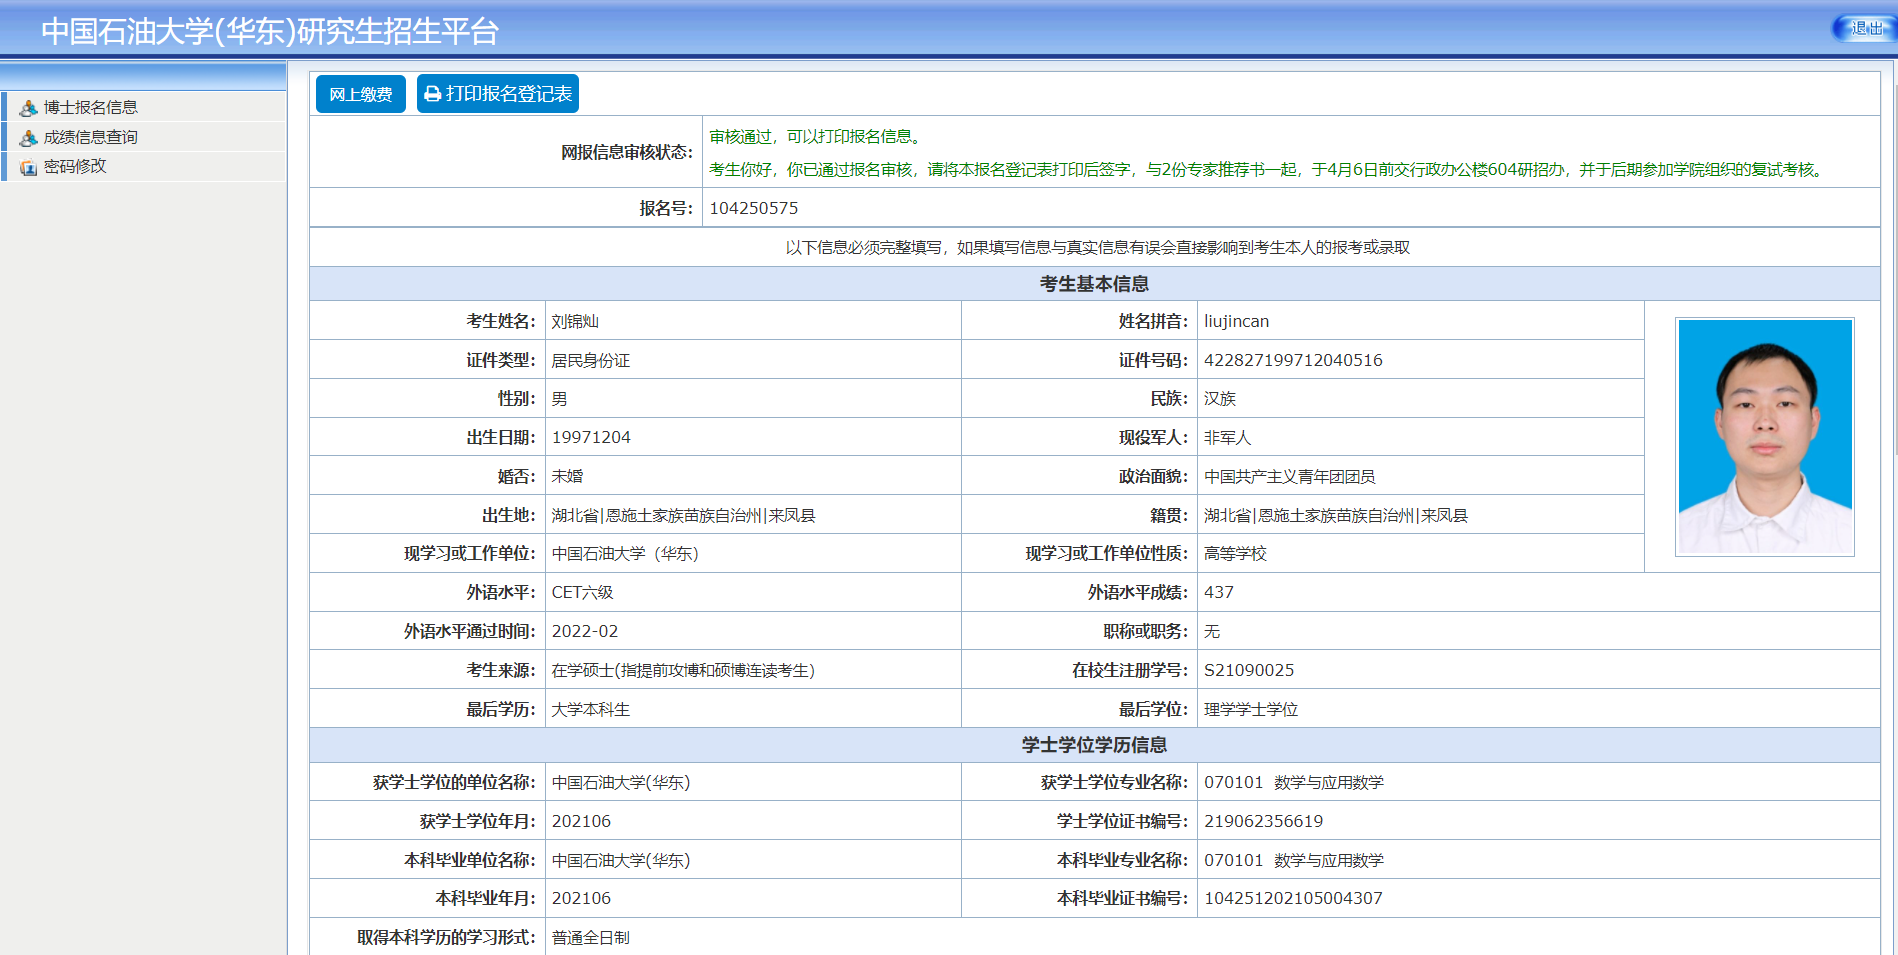Click the 未婚 marital status value
The image size is (1898, 955).
coord(567,476)
